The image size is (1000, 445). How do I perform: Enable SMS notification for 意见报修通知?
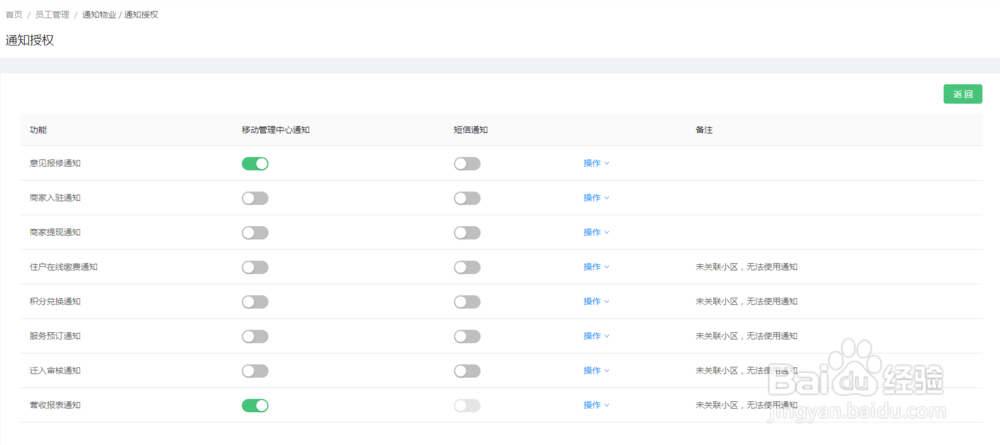[467, 164]
